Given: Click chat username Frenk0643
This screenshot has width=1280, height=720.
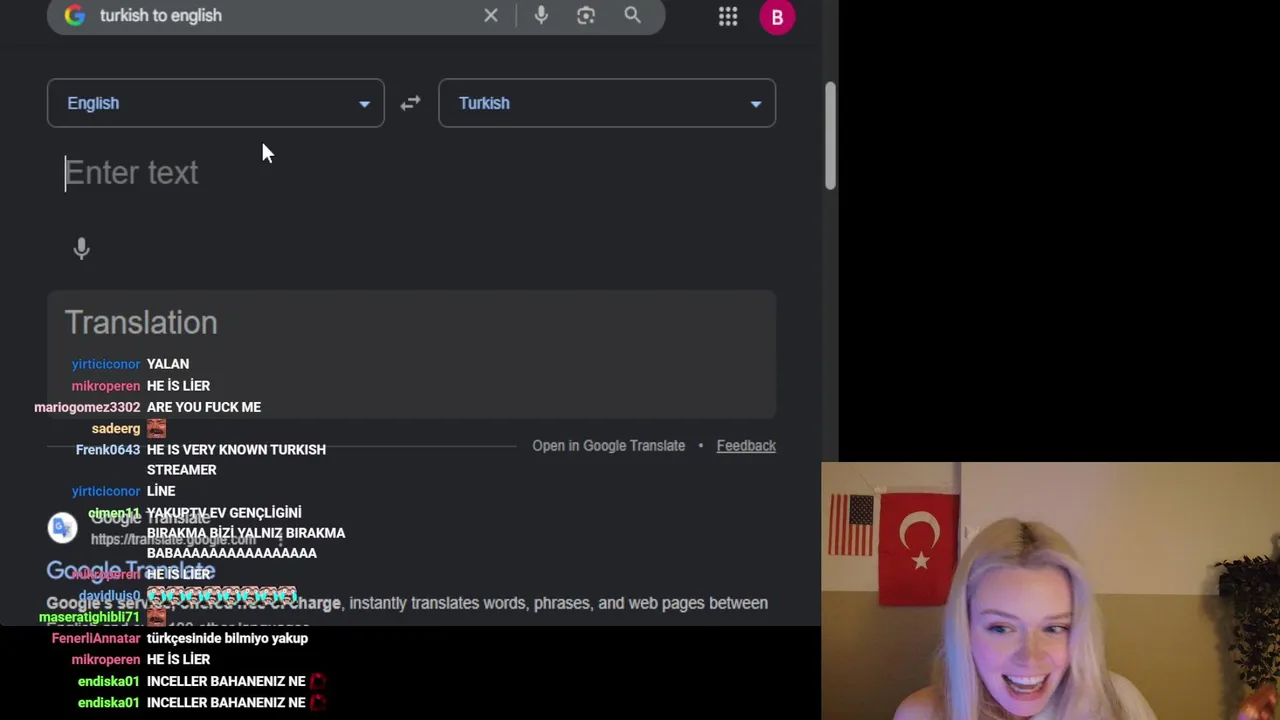Looking at the screenshot, I should pyautogui.click(x=108, y=450).
